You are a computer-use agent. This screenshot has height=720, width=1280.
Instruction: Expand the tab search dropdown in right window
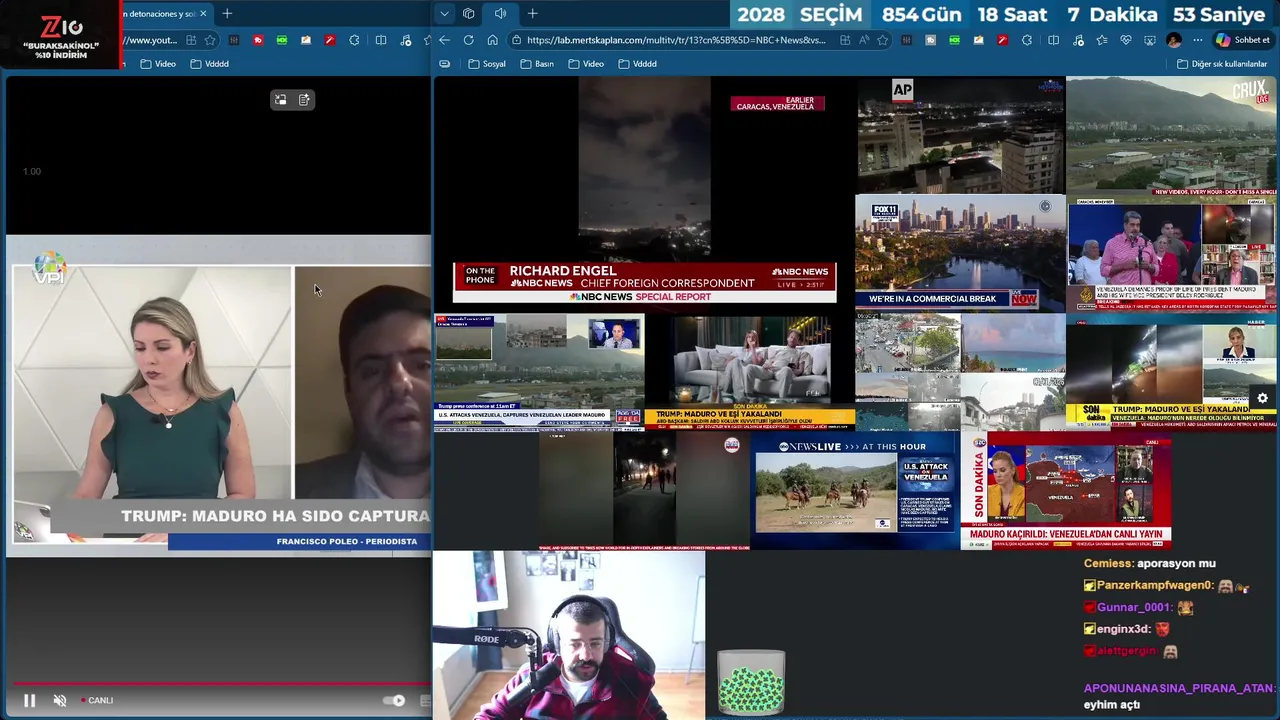click(x=444, y=14)
